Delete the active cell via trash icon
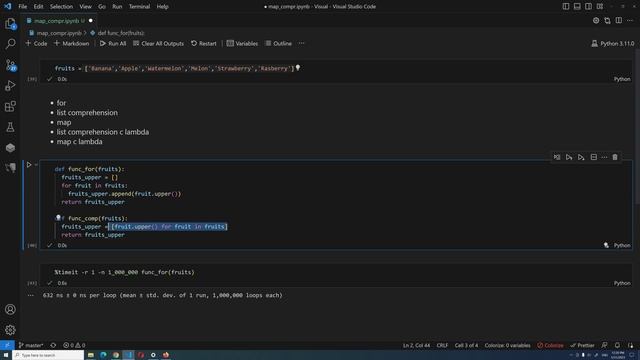Viewport: 640px width, 360px height. click(615, 157)
